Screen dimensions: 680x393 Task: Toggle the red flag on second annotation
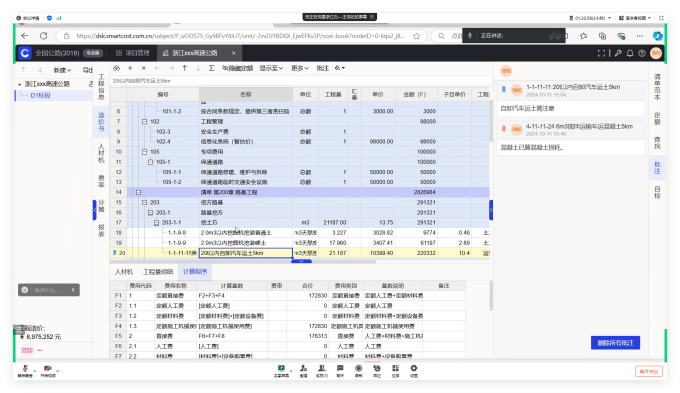(x=504, y=129)
